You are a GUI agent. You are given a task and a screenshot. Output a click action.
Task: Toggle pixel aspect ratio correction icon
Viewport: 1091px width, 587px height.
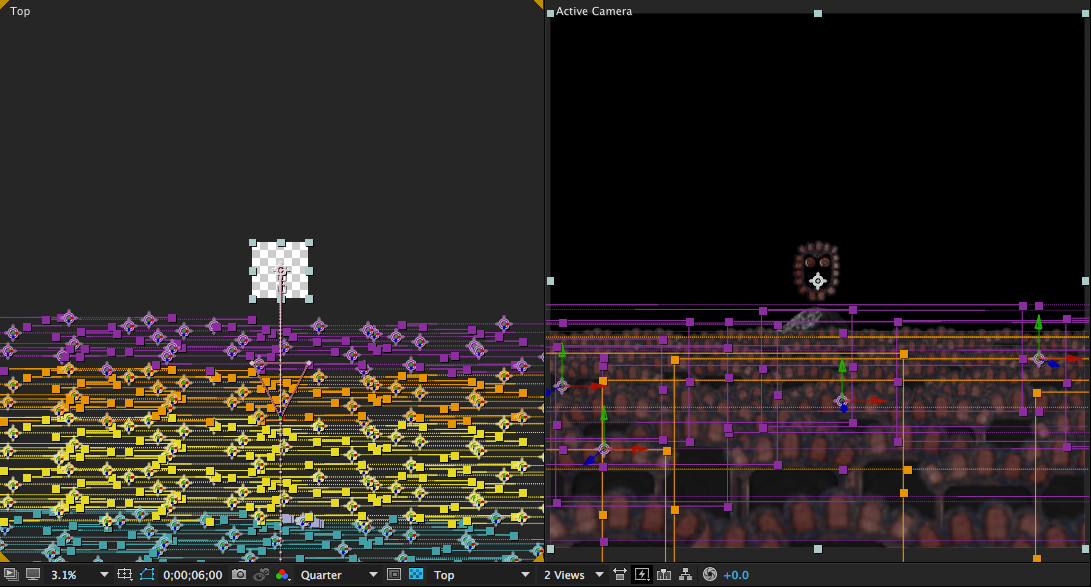coord(619,574)
